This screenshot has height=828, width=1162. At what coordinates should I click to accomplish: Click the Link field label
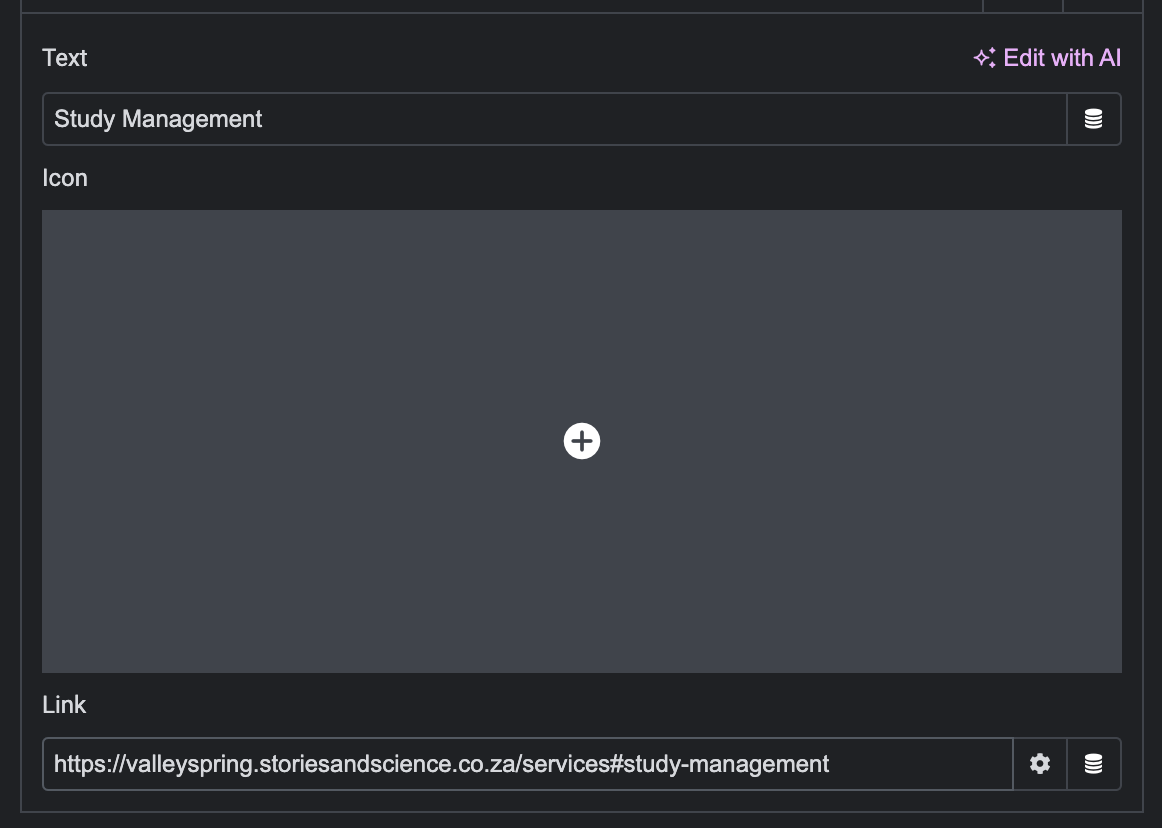coord(64,705)
